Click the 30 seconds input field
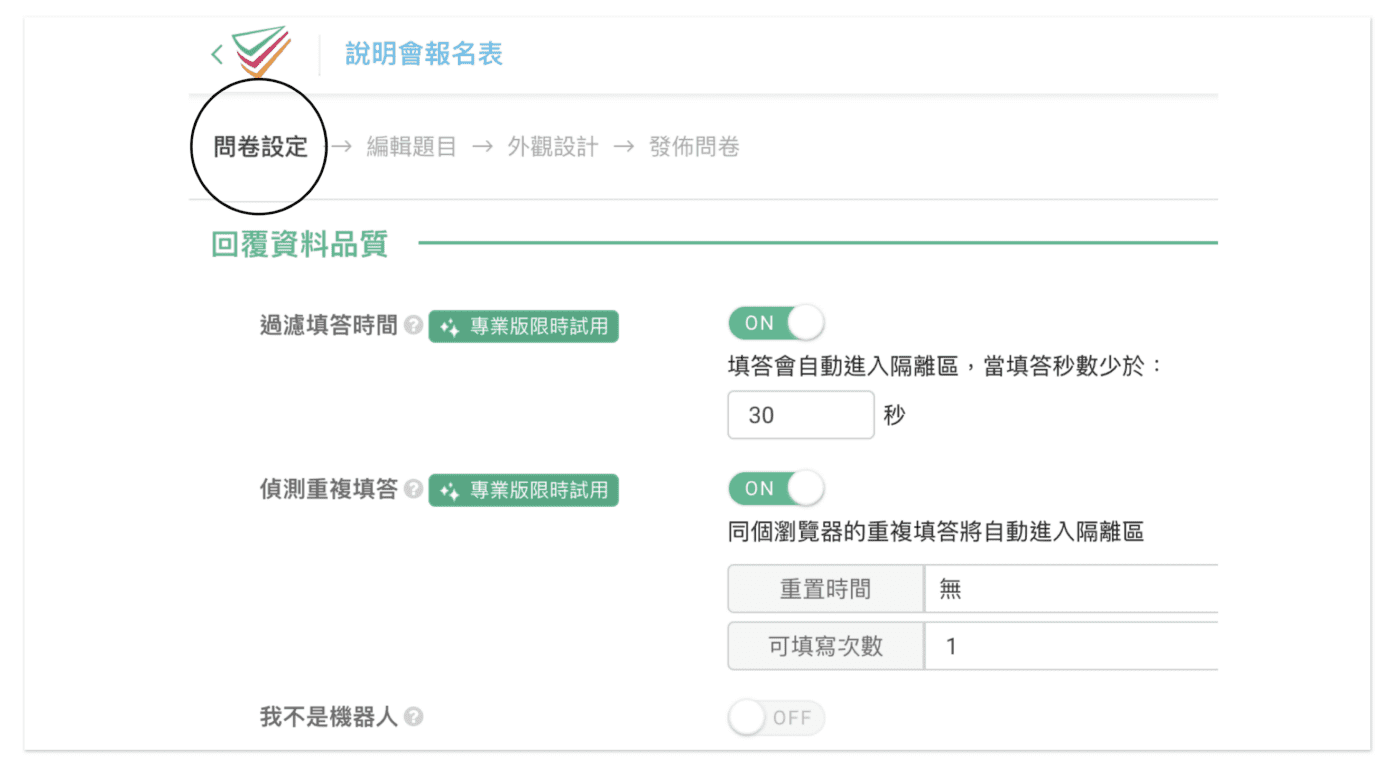 (x=800, y=415)
